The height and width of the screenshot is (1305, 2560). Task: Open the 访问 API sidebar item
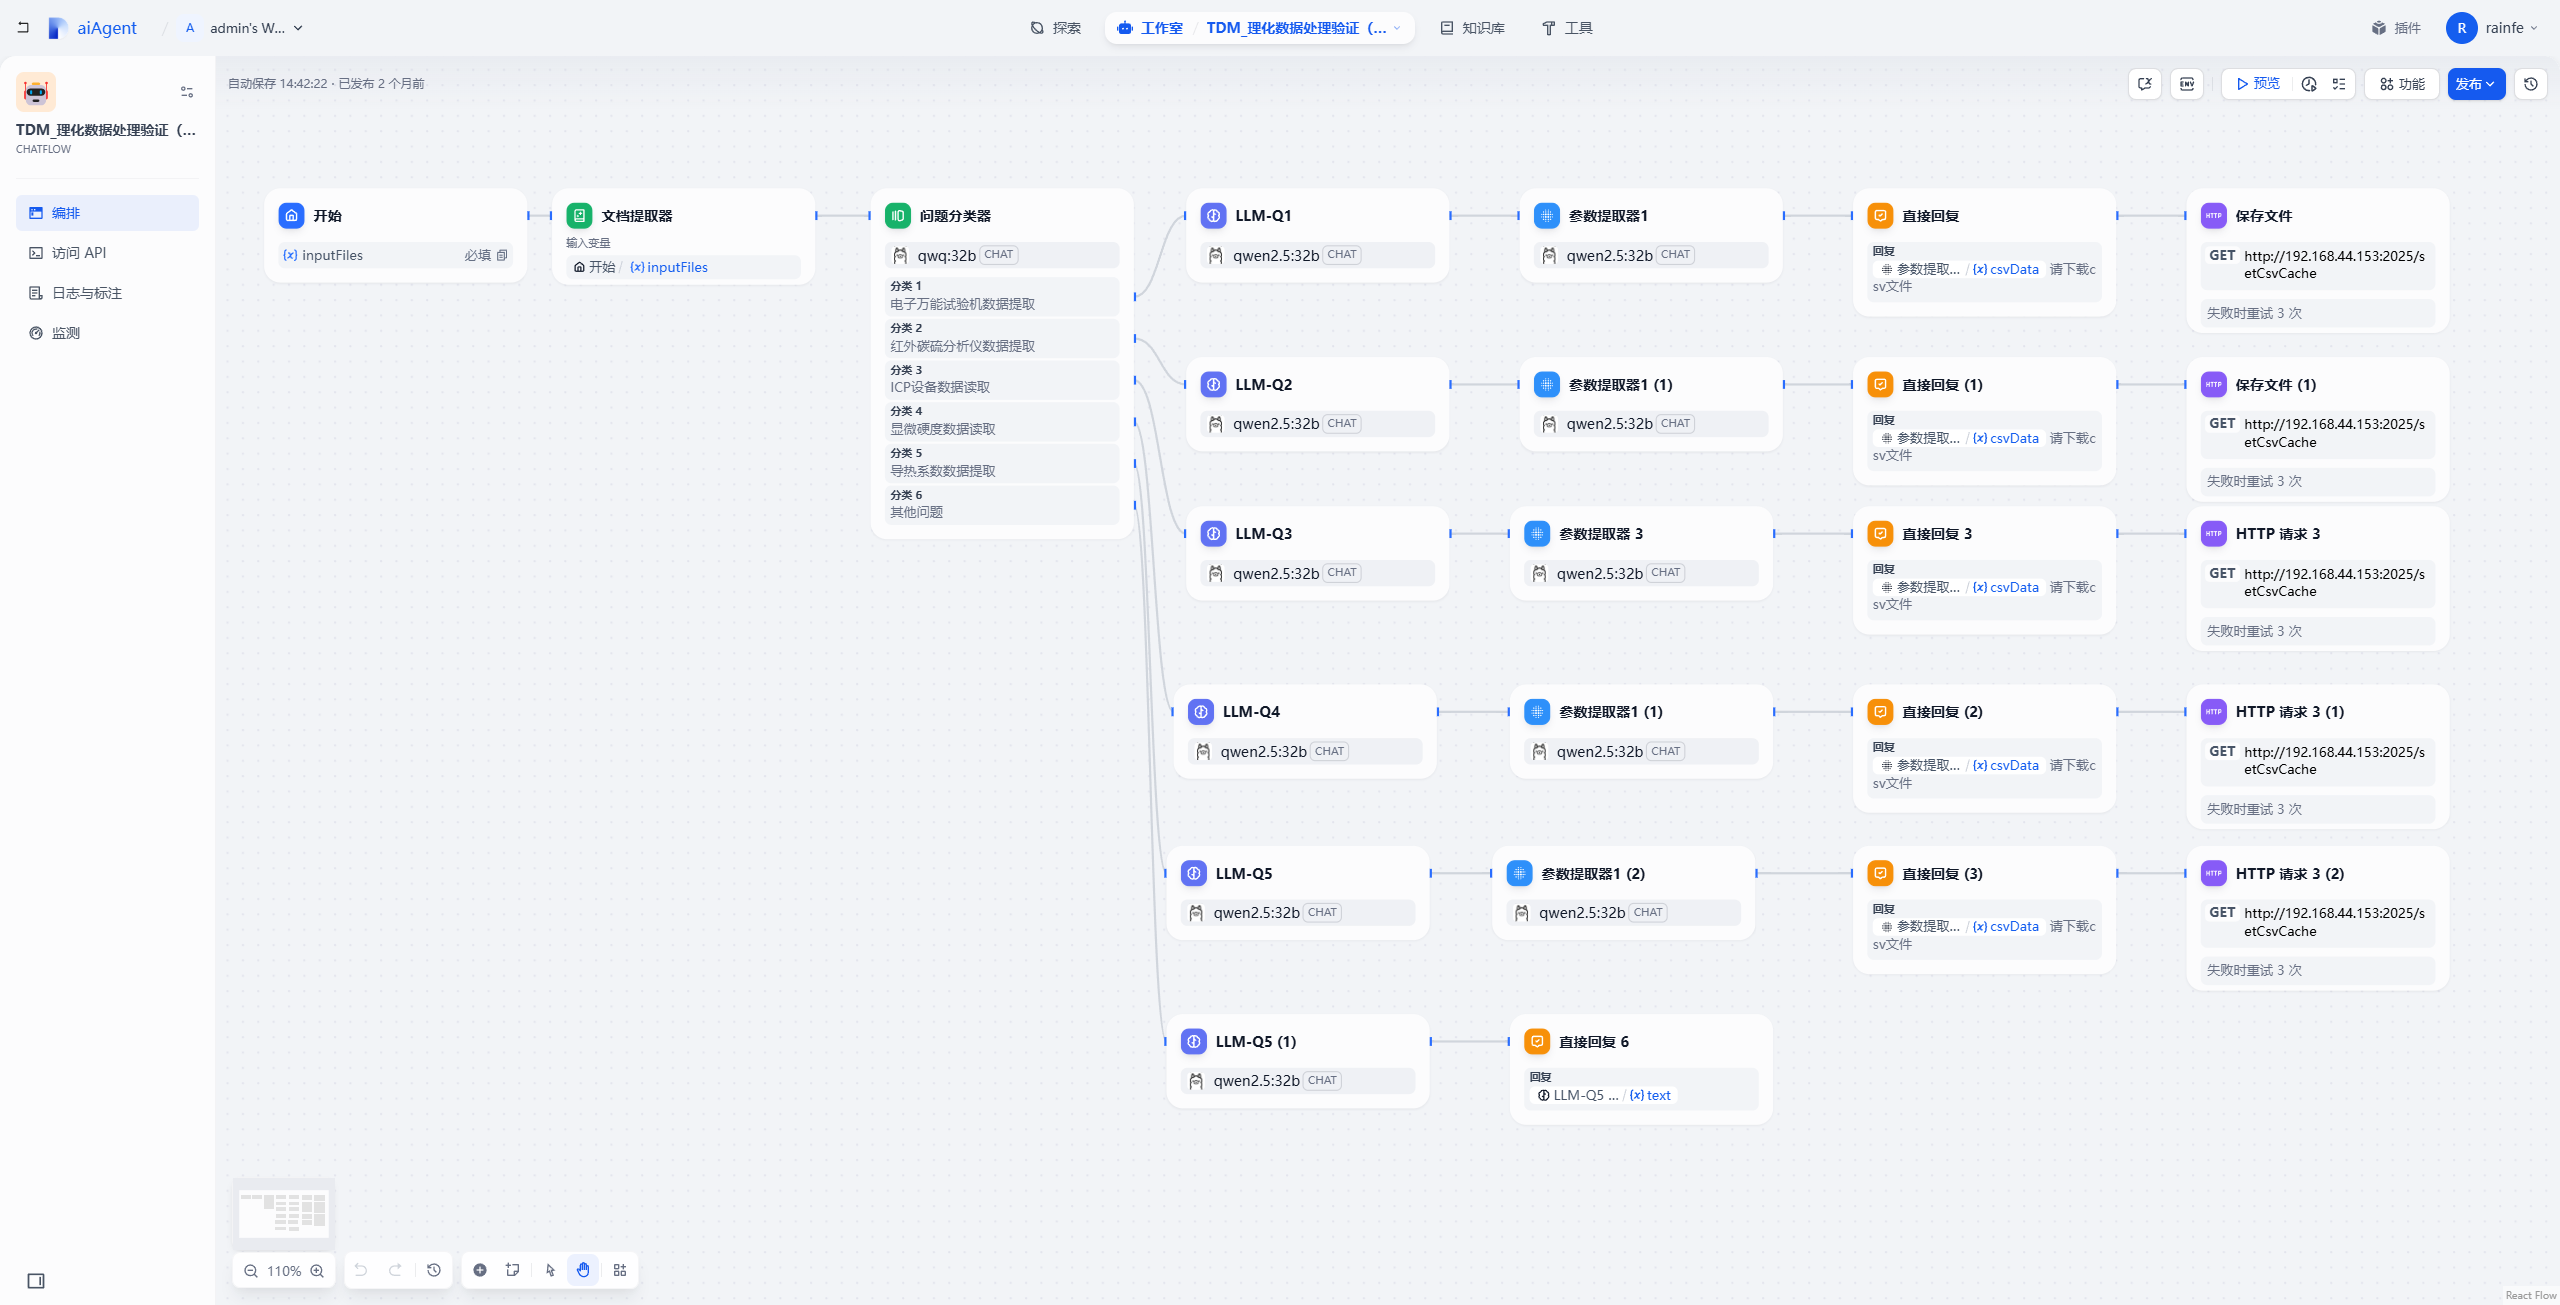click(x=79, y=253)
